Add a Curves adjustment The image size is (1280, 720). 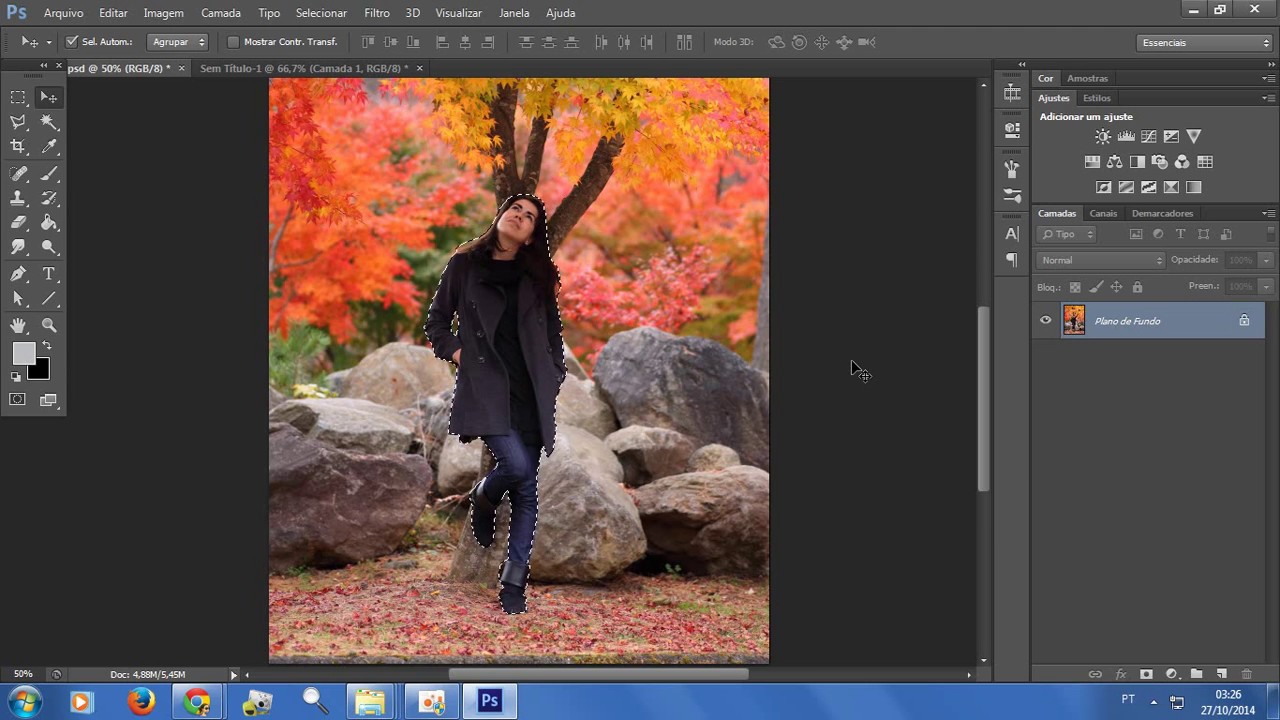coord(1148,137)
